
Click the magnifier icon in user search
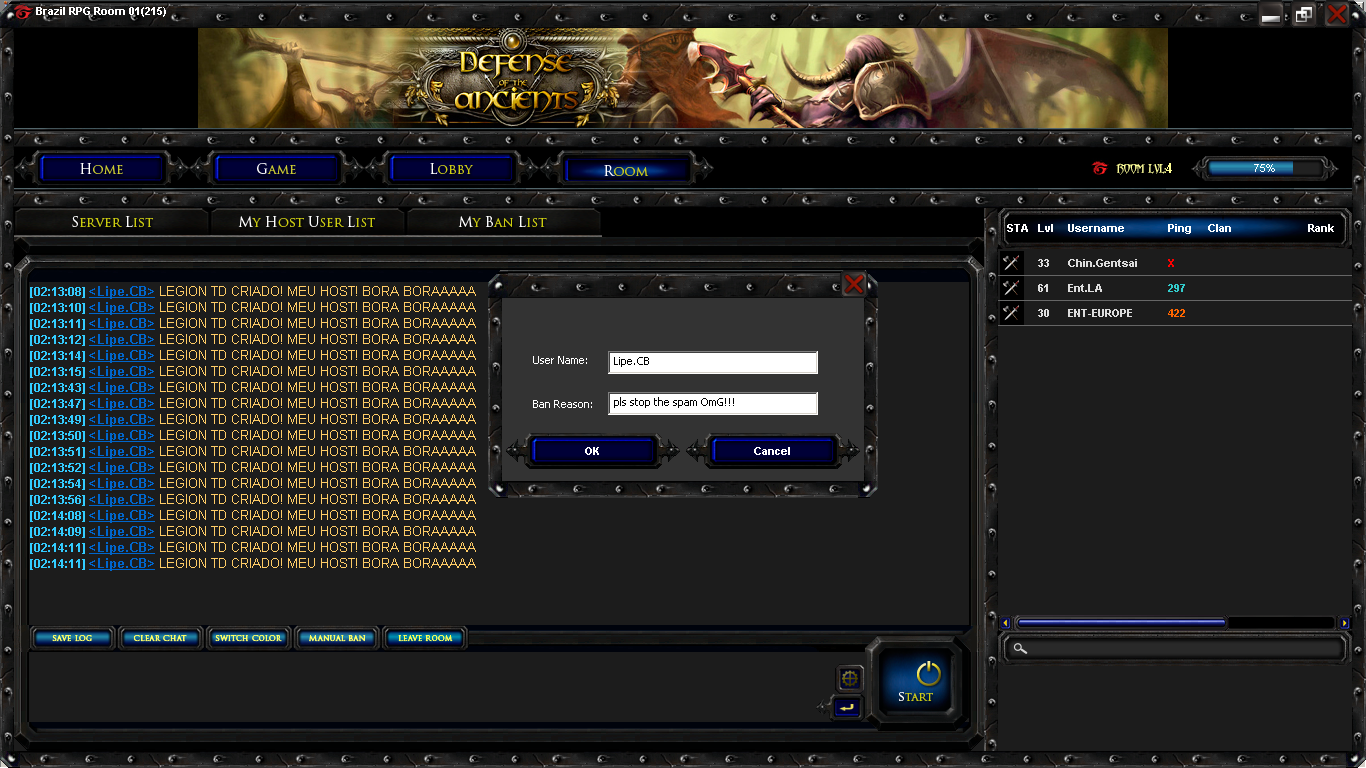pos(1020,649)
